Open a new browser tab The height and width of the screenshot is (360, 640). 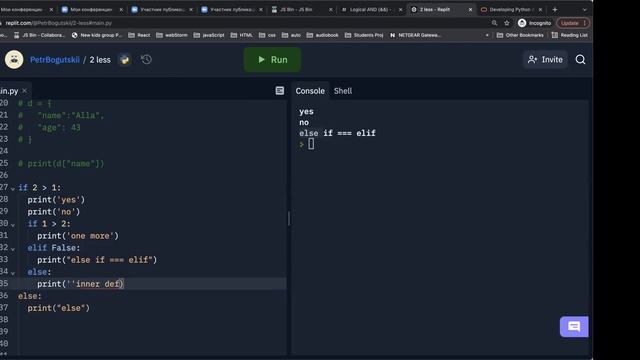click(x=555, y=9)
